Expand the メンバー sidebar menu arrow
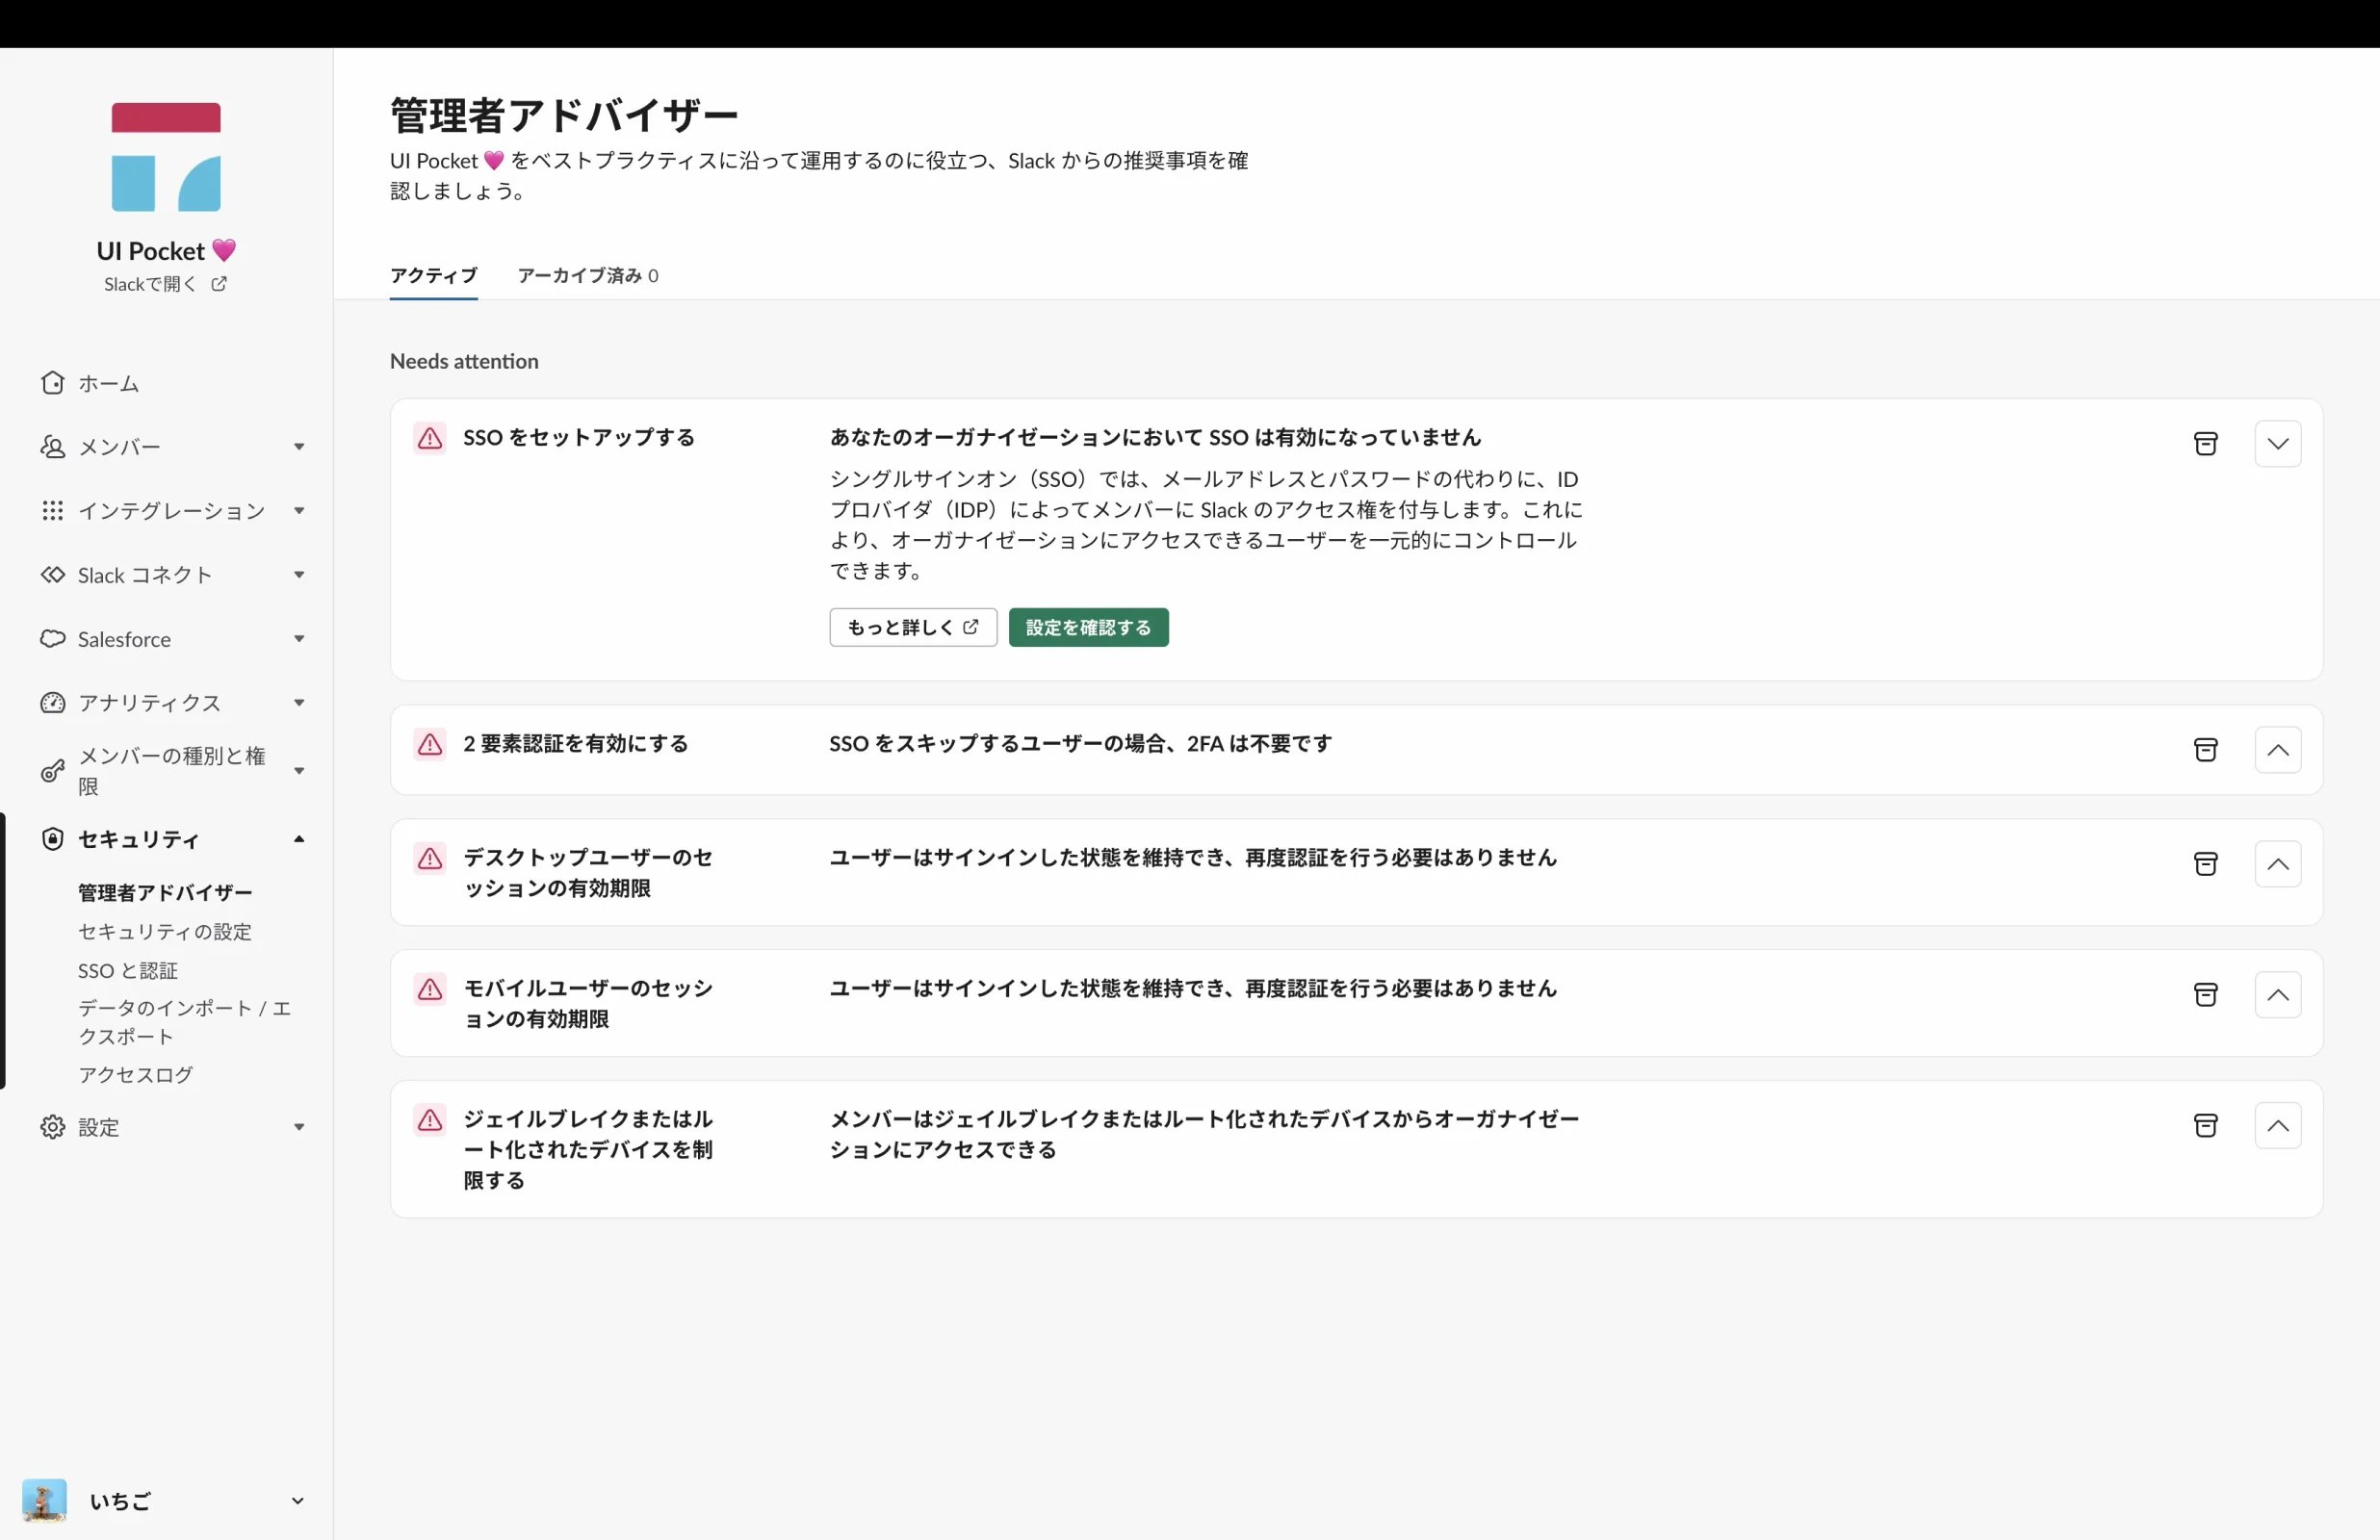 299,447
